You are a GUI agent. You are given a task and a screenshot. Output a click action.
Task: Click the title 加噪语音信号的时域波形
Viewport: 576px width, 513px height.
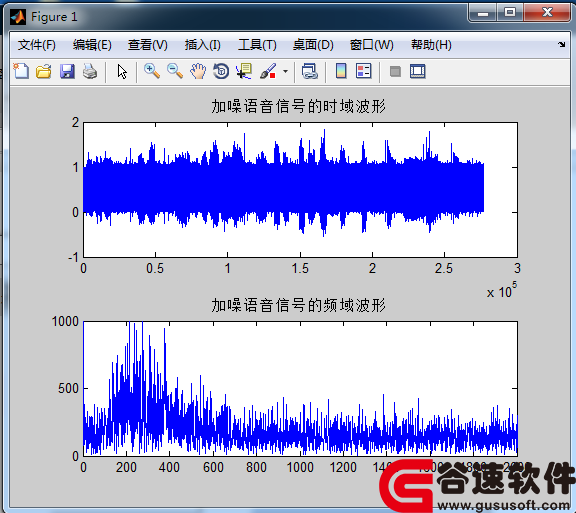click(x=299, y=106)
